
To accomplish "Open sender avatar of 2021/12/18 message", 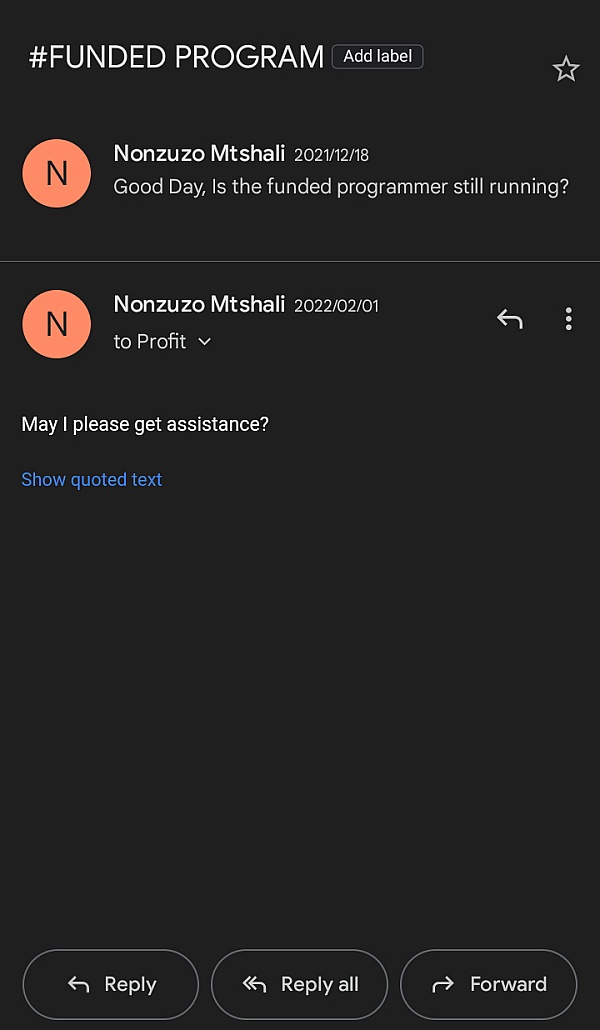I will pyautogui.click(x=57, y=173).
